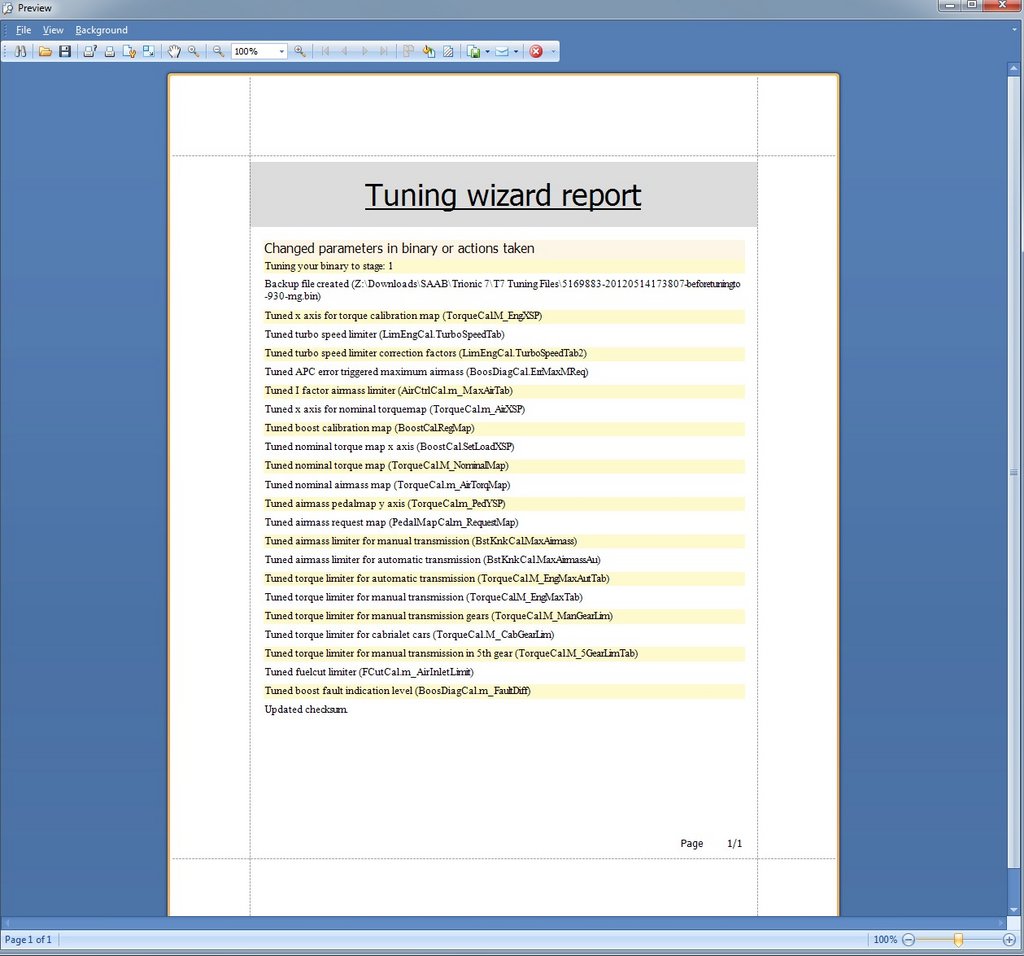Image resolution: width=1024 pixels, height=956 pixels.
Task: Open a document with the folder icon
Action: [x=45, y=51]
